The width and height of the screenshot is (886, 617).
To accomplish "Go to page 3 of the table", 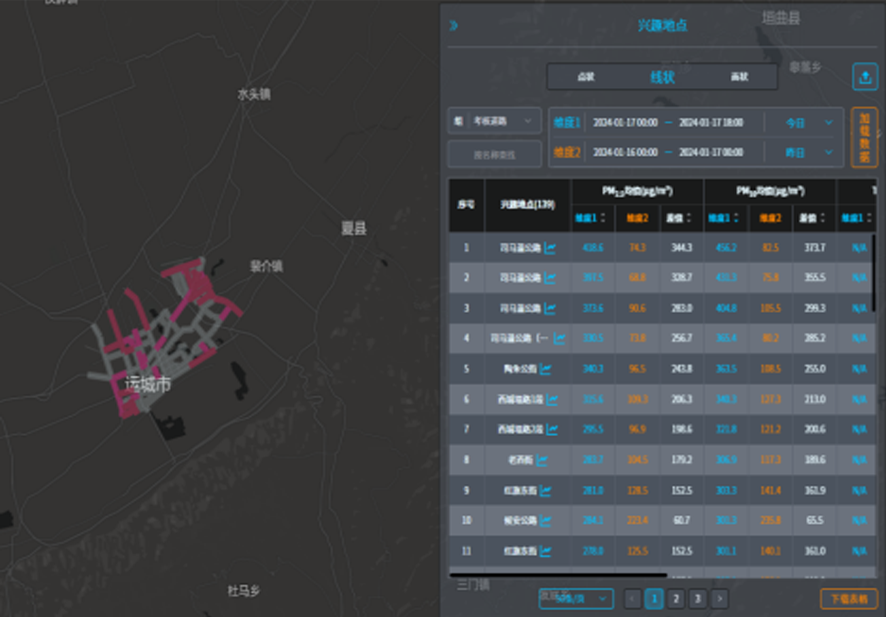I will pyautogui.click(x=697, y=599).
